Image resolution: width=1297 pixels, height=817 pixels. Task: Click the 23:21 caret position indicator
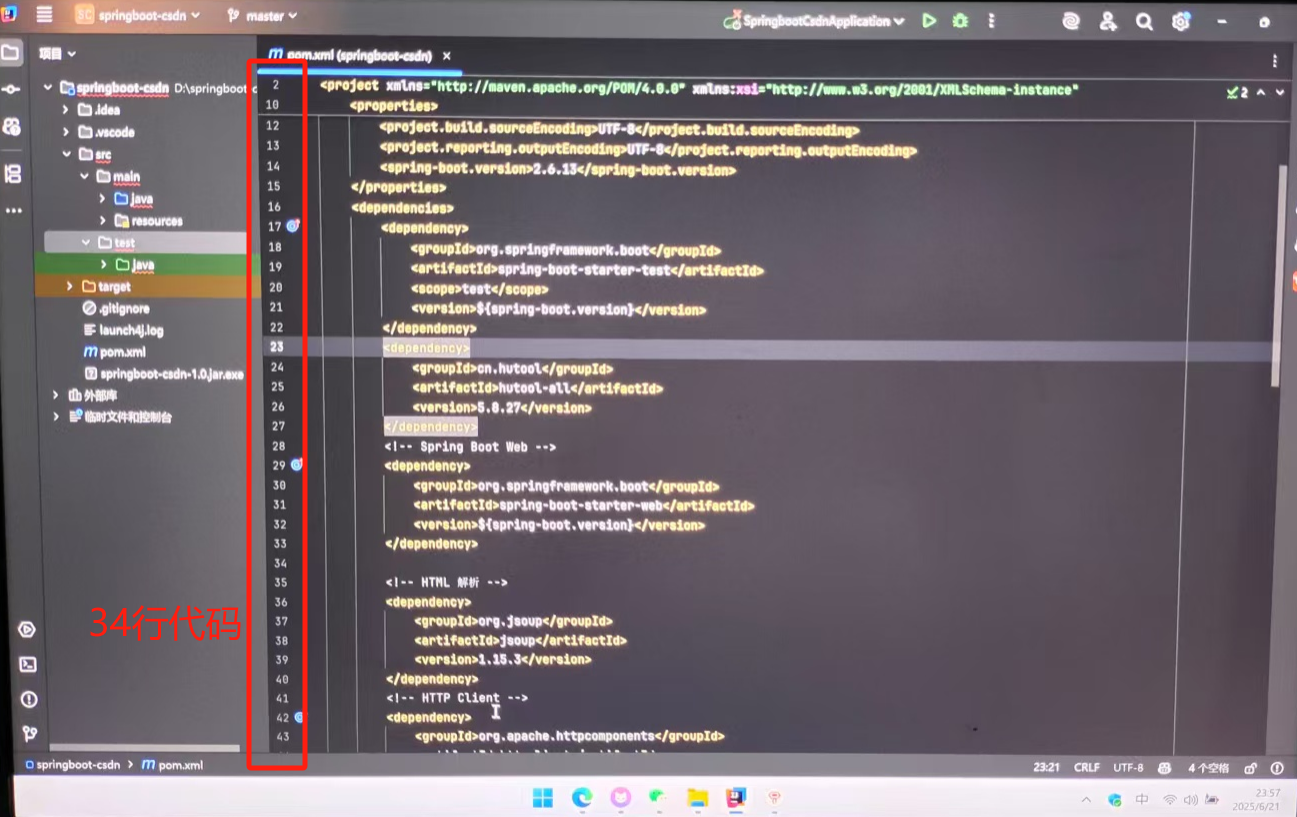pos(1046,768)
